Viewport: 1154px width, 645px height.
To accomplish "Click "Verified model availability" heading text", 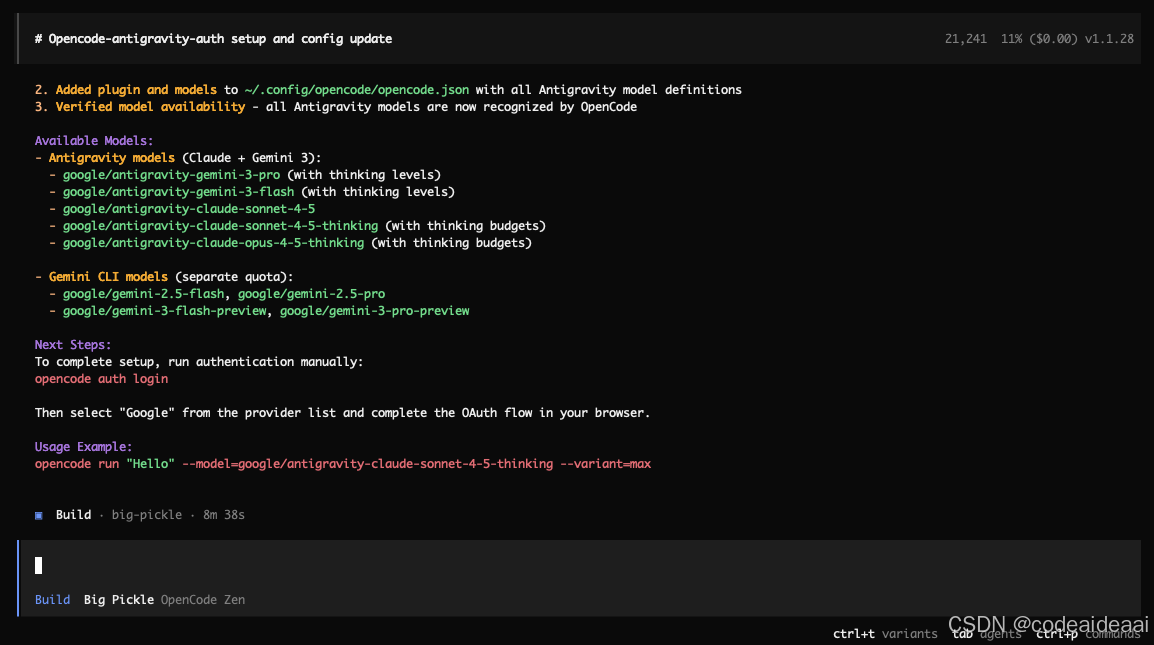I will (x=150, y=107).
